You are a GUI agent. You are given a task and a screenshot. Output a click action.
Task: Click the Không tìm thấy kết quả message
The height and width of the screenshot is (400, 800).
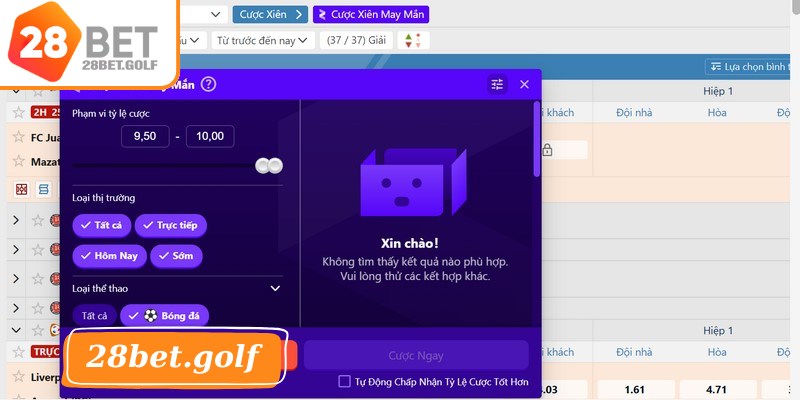415,269
